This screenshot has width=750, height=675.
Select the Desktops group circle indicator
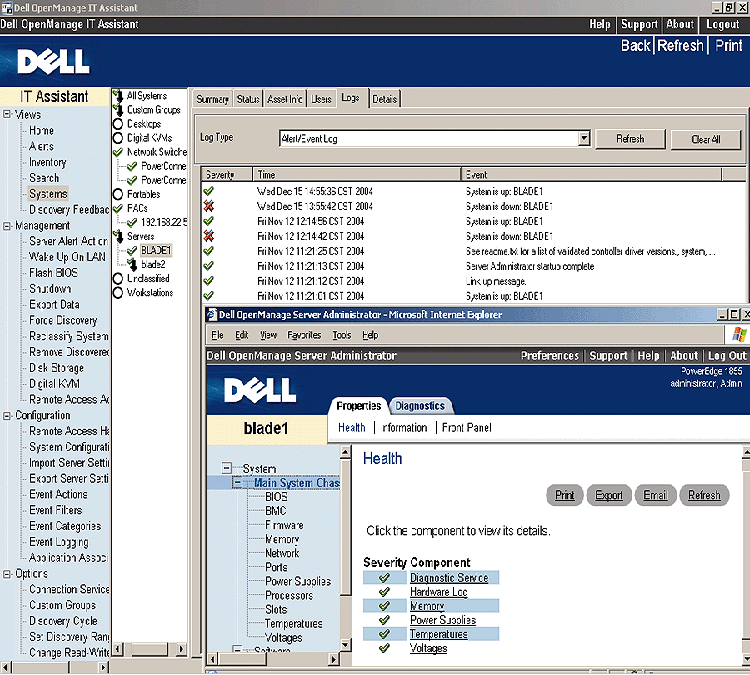118,124
